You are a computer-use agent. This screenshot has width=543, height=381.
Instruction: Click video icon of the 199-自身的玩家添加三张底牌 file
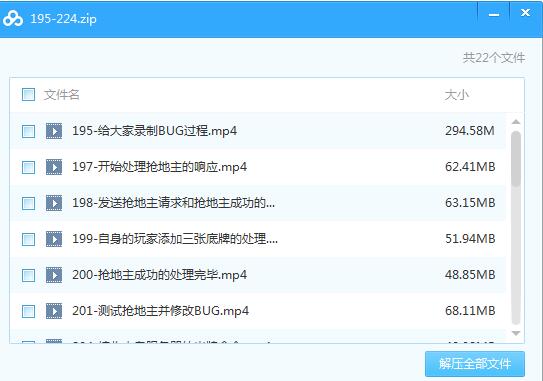54,239
